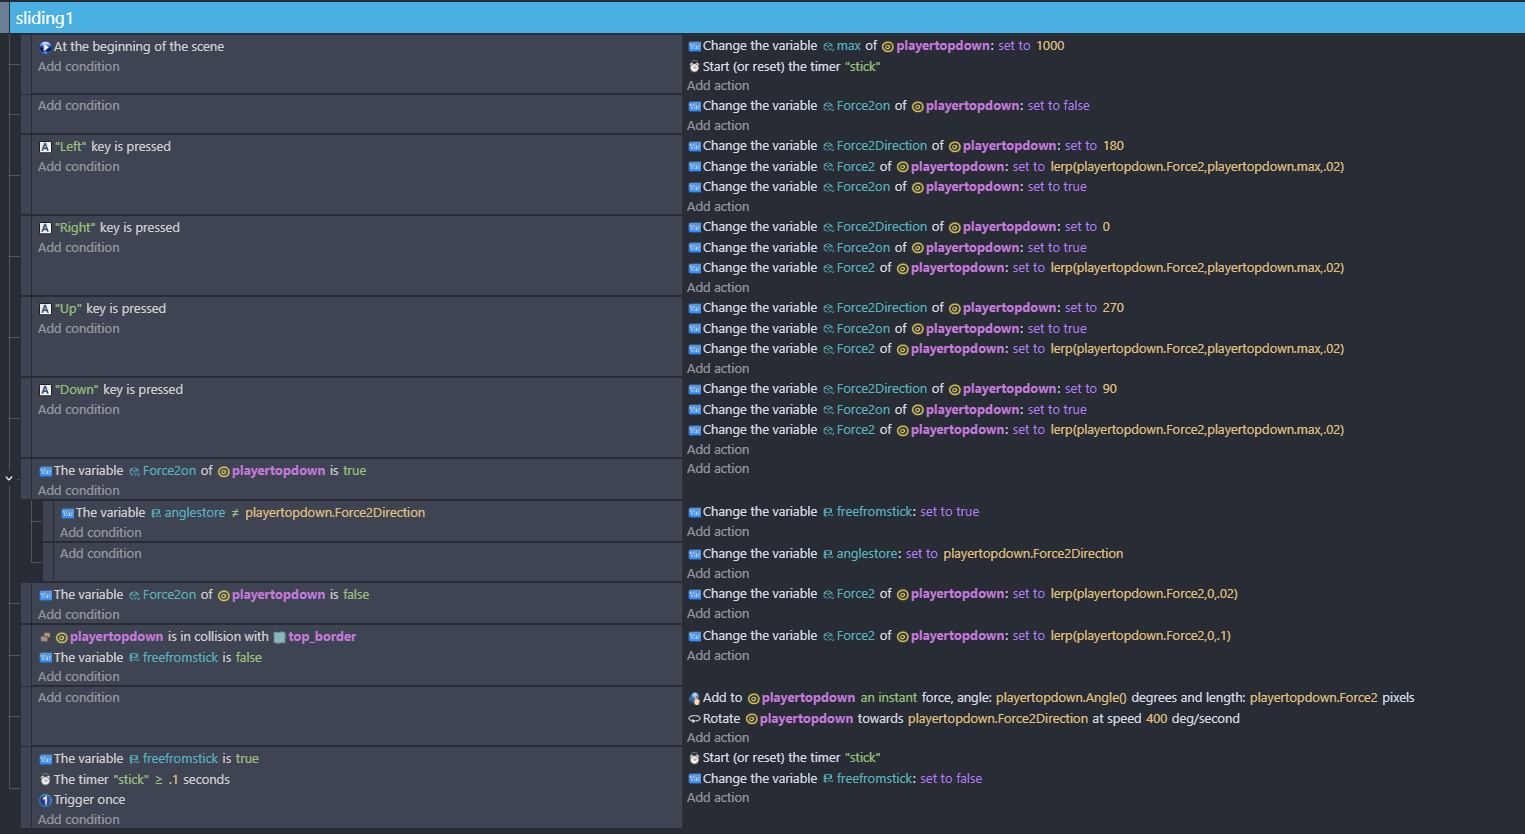Click the timer icon of first "stick" timer action

pyautogui.click(x=694, y=67)
